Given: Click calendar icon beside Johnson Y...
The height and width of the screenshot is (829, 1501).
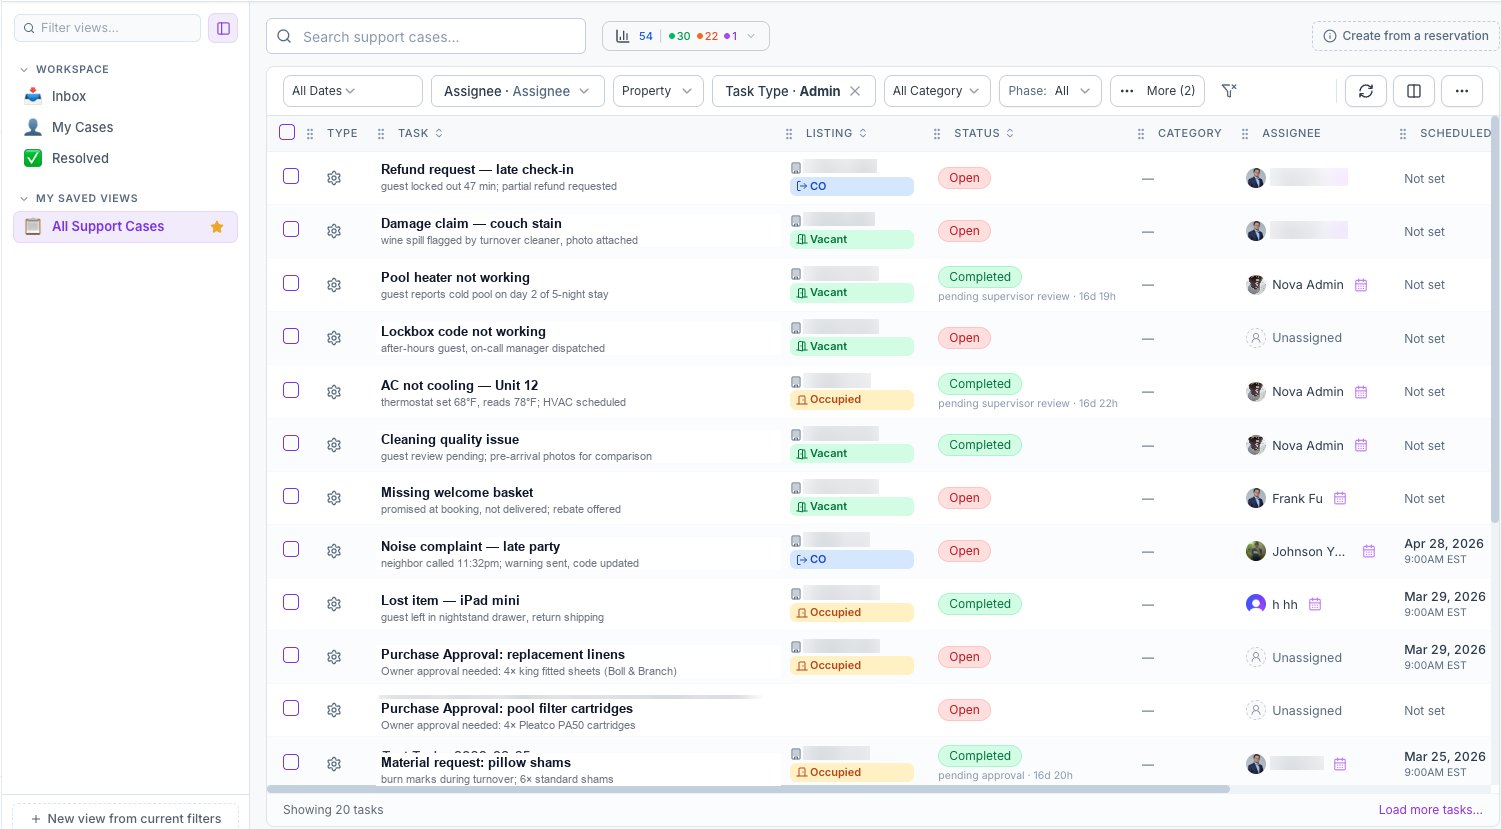Looking at the screenshot, I should (x=1369, y=551).
